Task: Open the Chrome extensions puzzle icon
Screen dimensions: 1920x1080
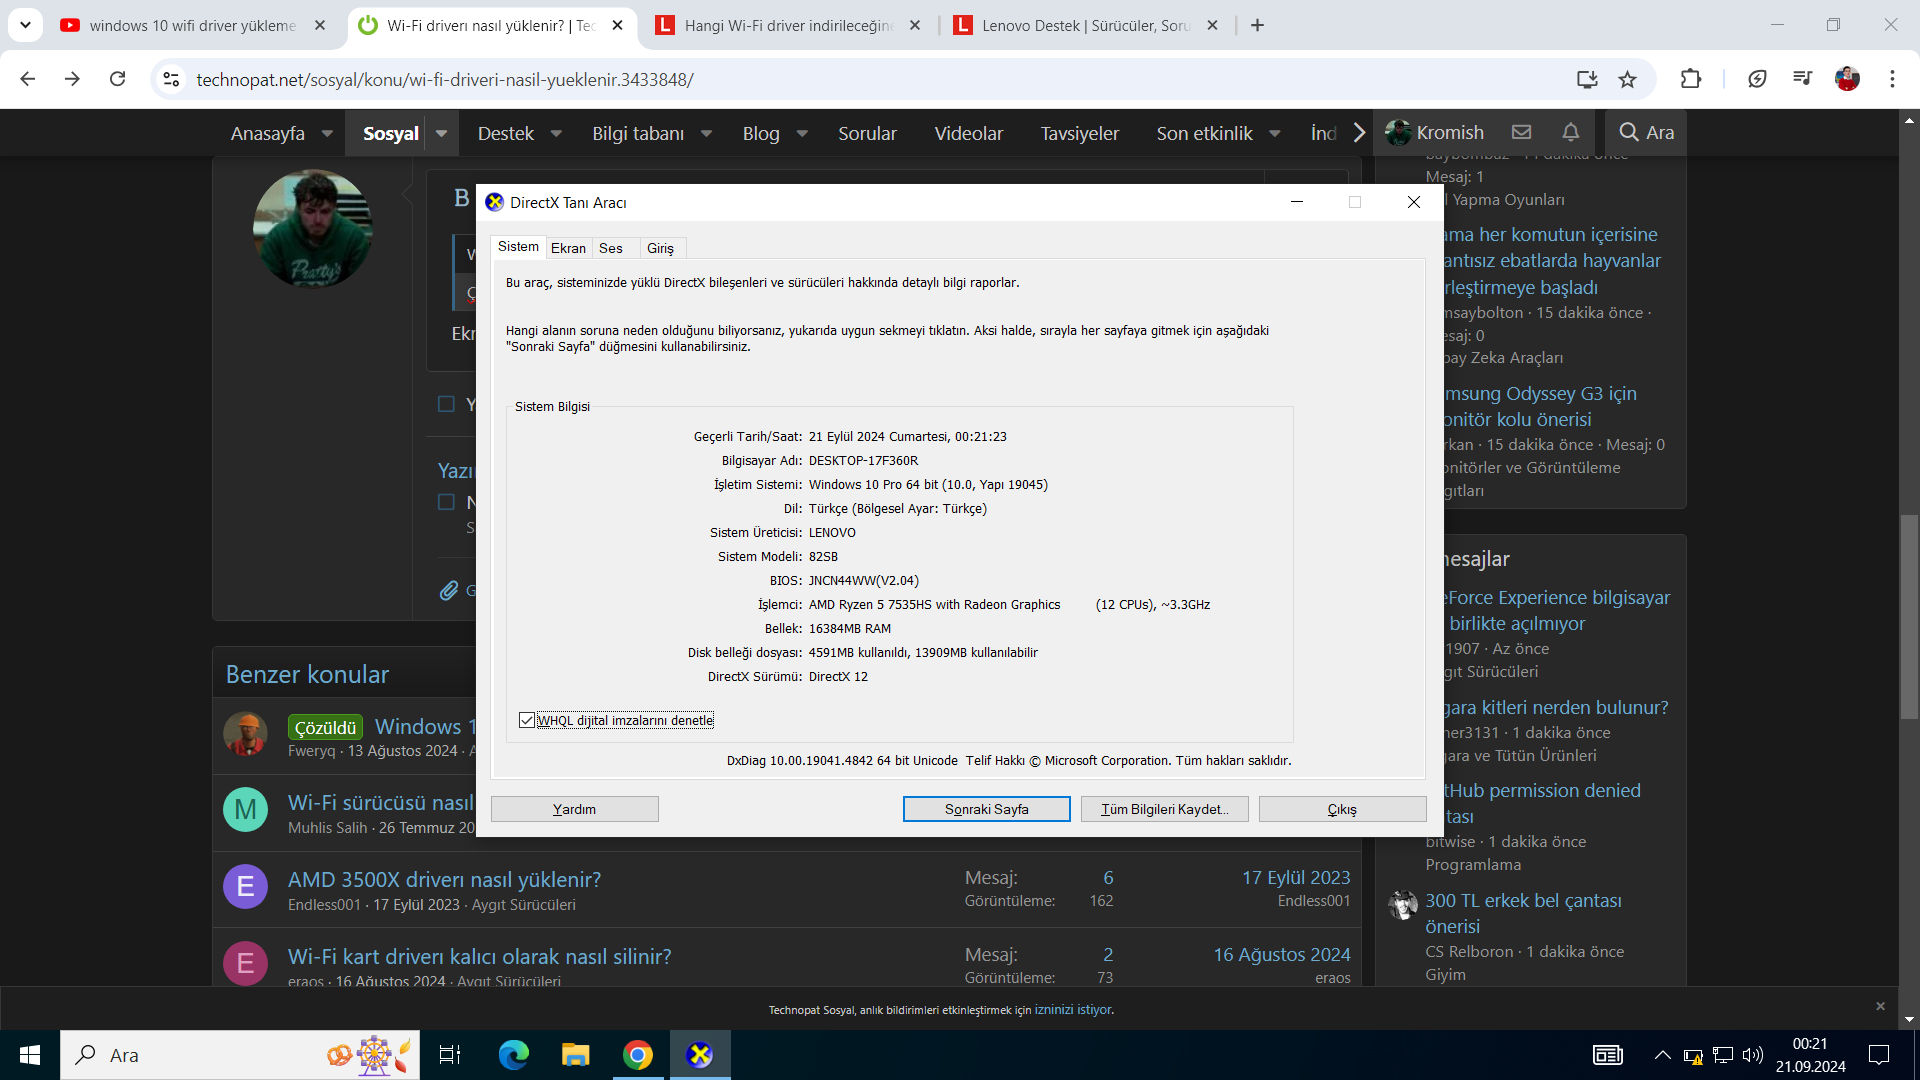Action: (1691, 79)
